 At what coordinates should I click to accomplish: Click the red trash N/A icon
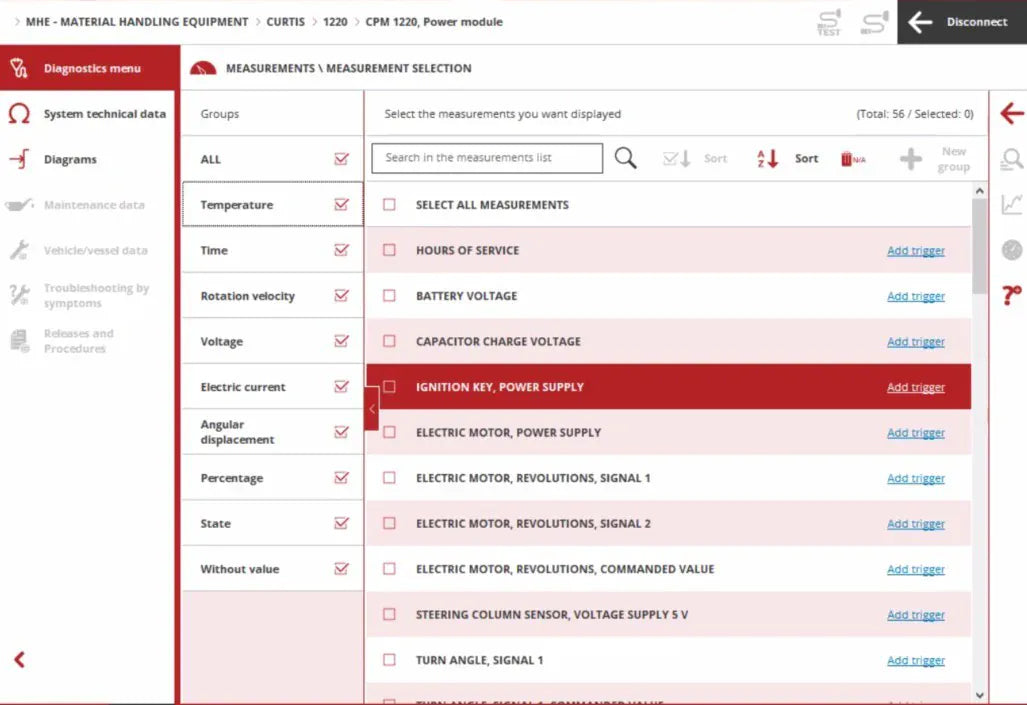pos(853,159)
